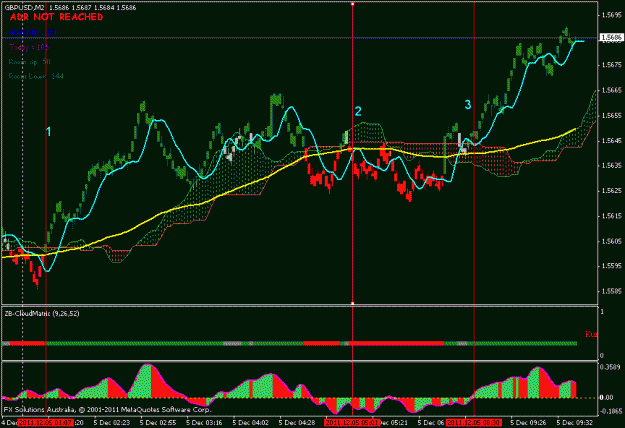Click the 5 Dec 09:26 time label
The width and height of the screenshot is (625, 428).
(x=529, y=422)
